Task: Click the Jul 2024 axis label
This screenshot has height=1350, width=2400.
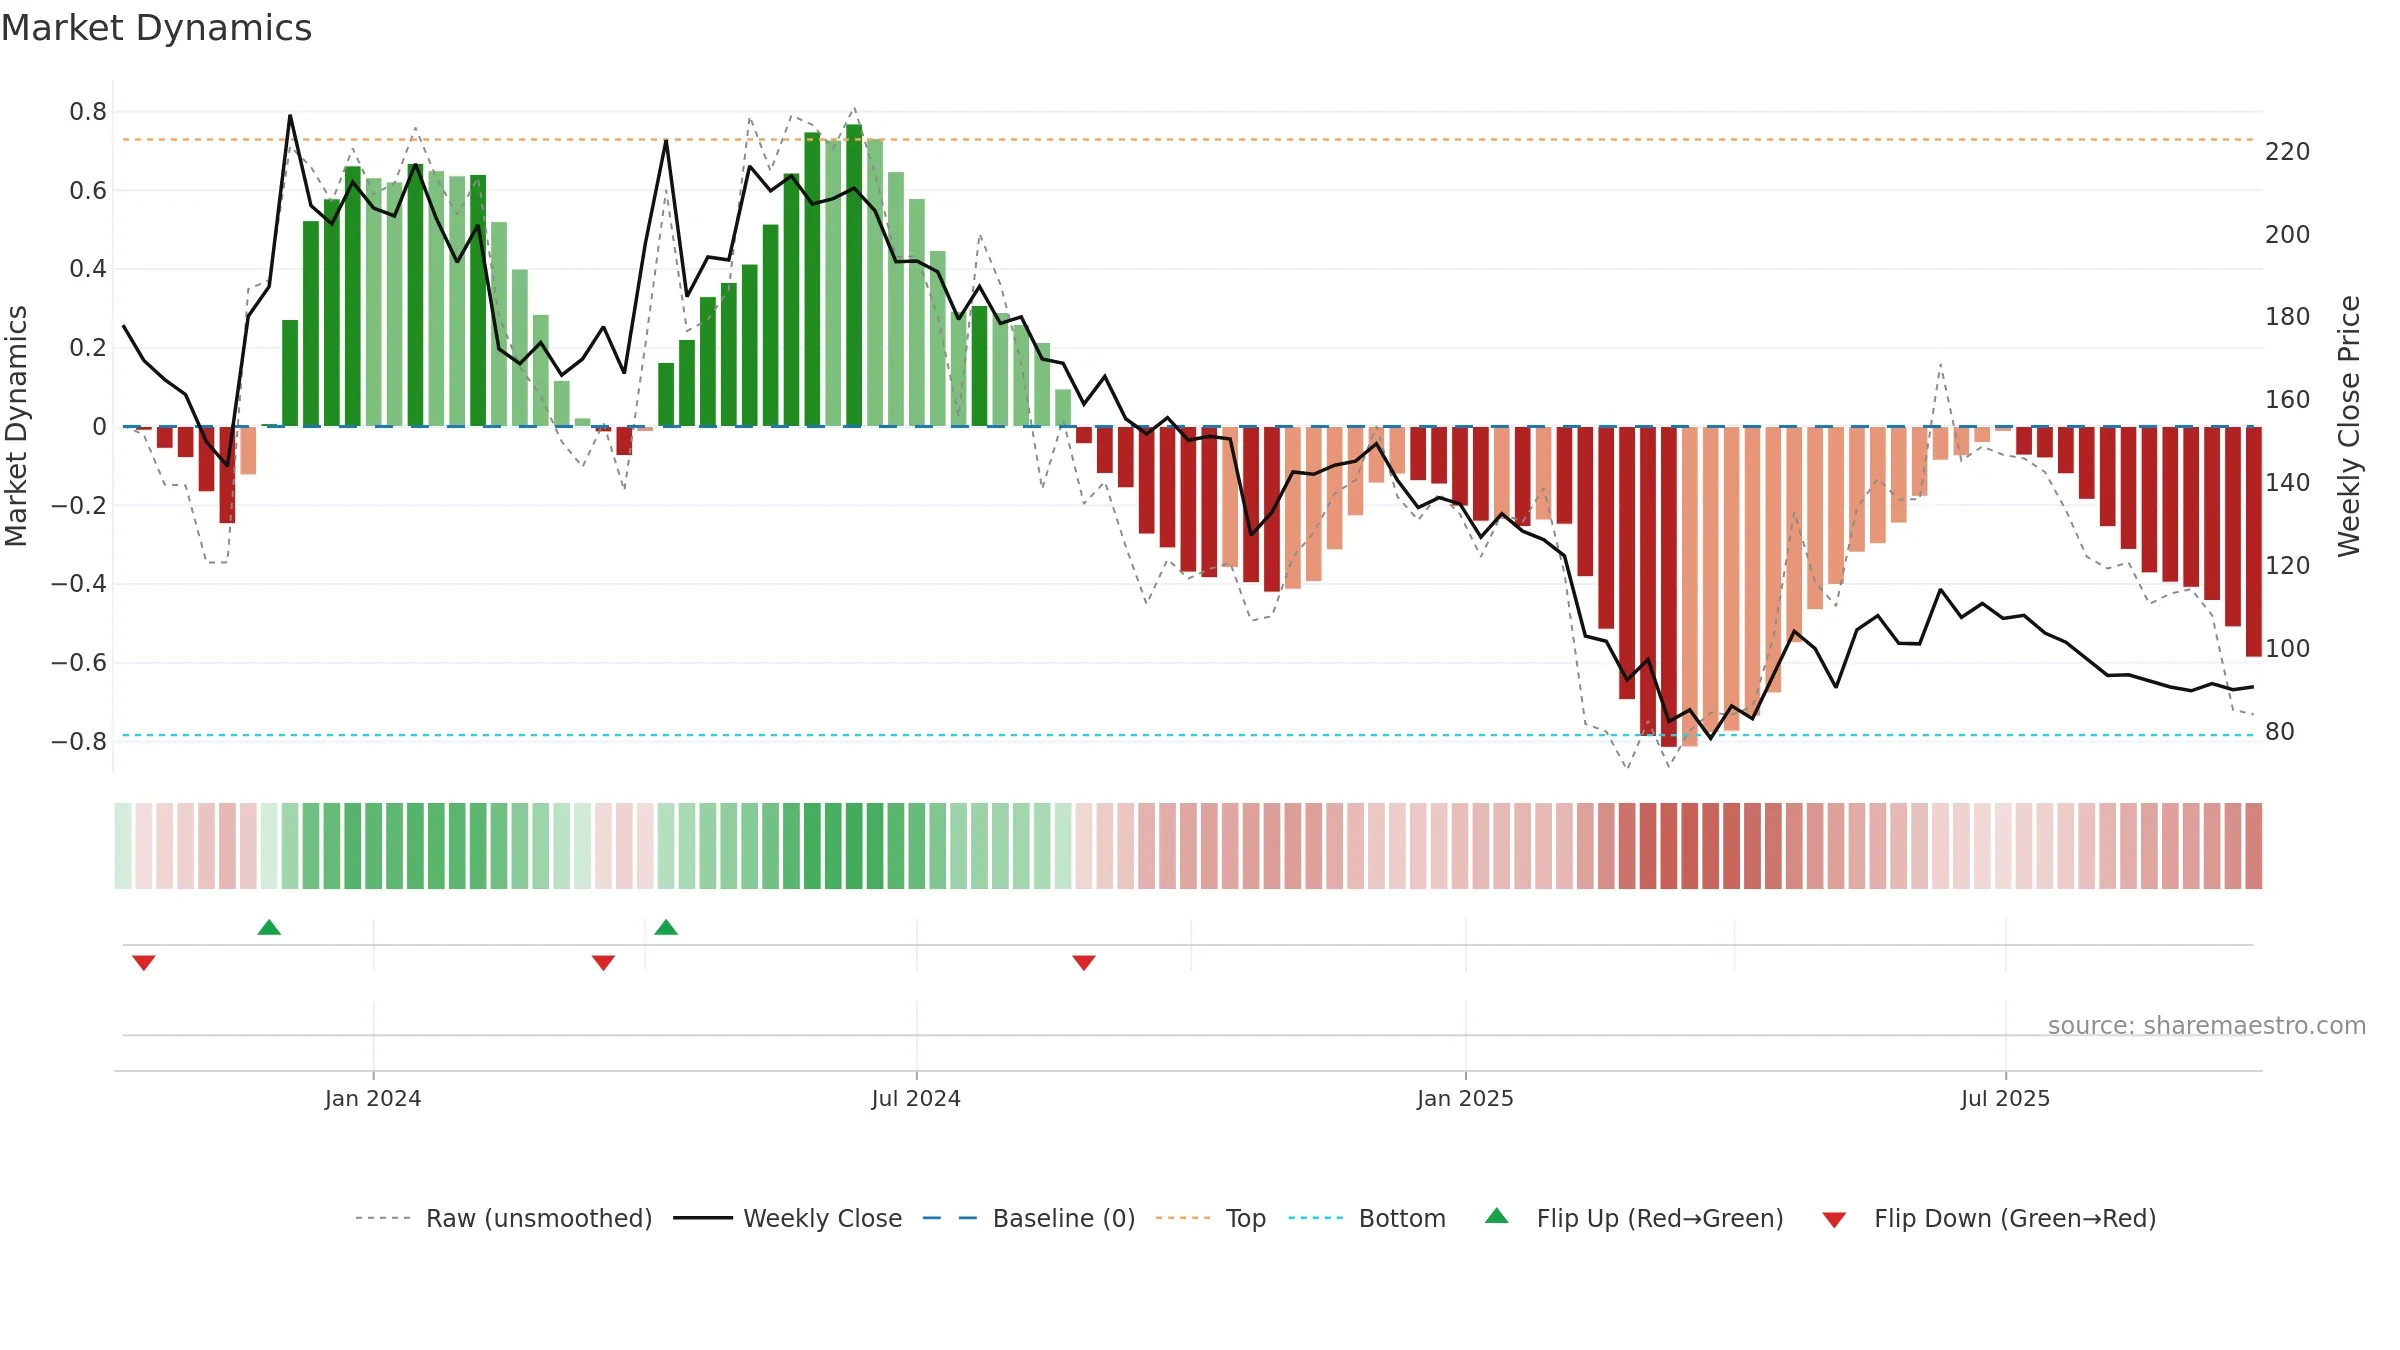Action: [x=916, y=1098]
